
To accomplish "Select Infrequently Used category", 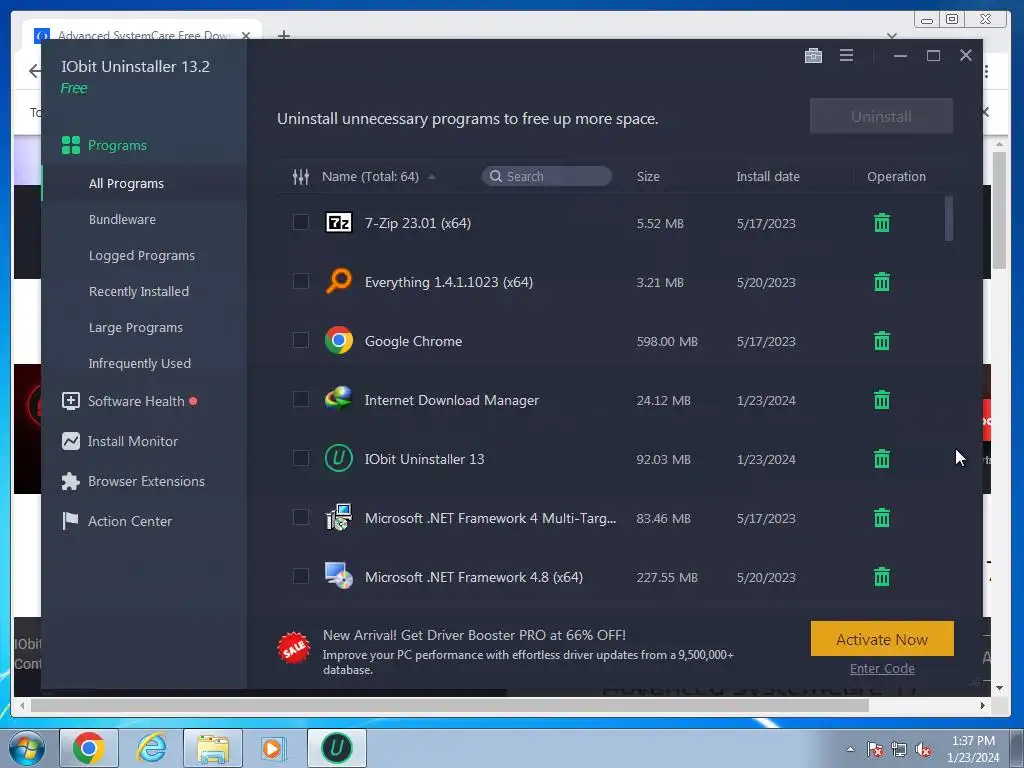I will (x=140, y=363).
